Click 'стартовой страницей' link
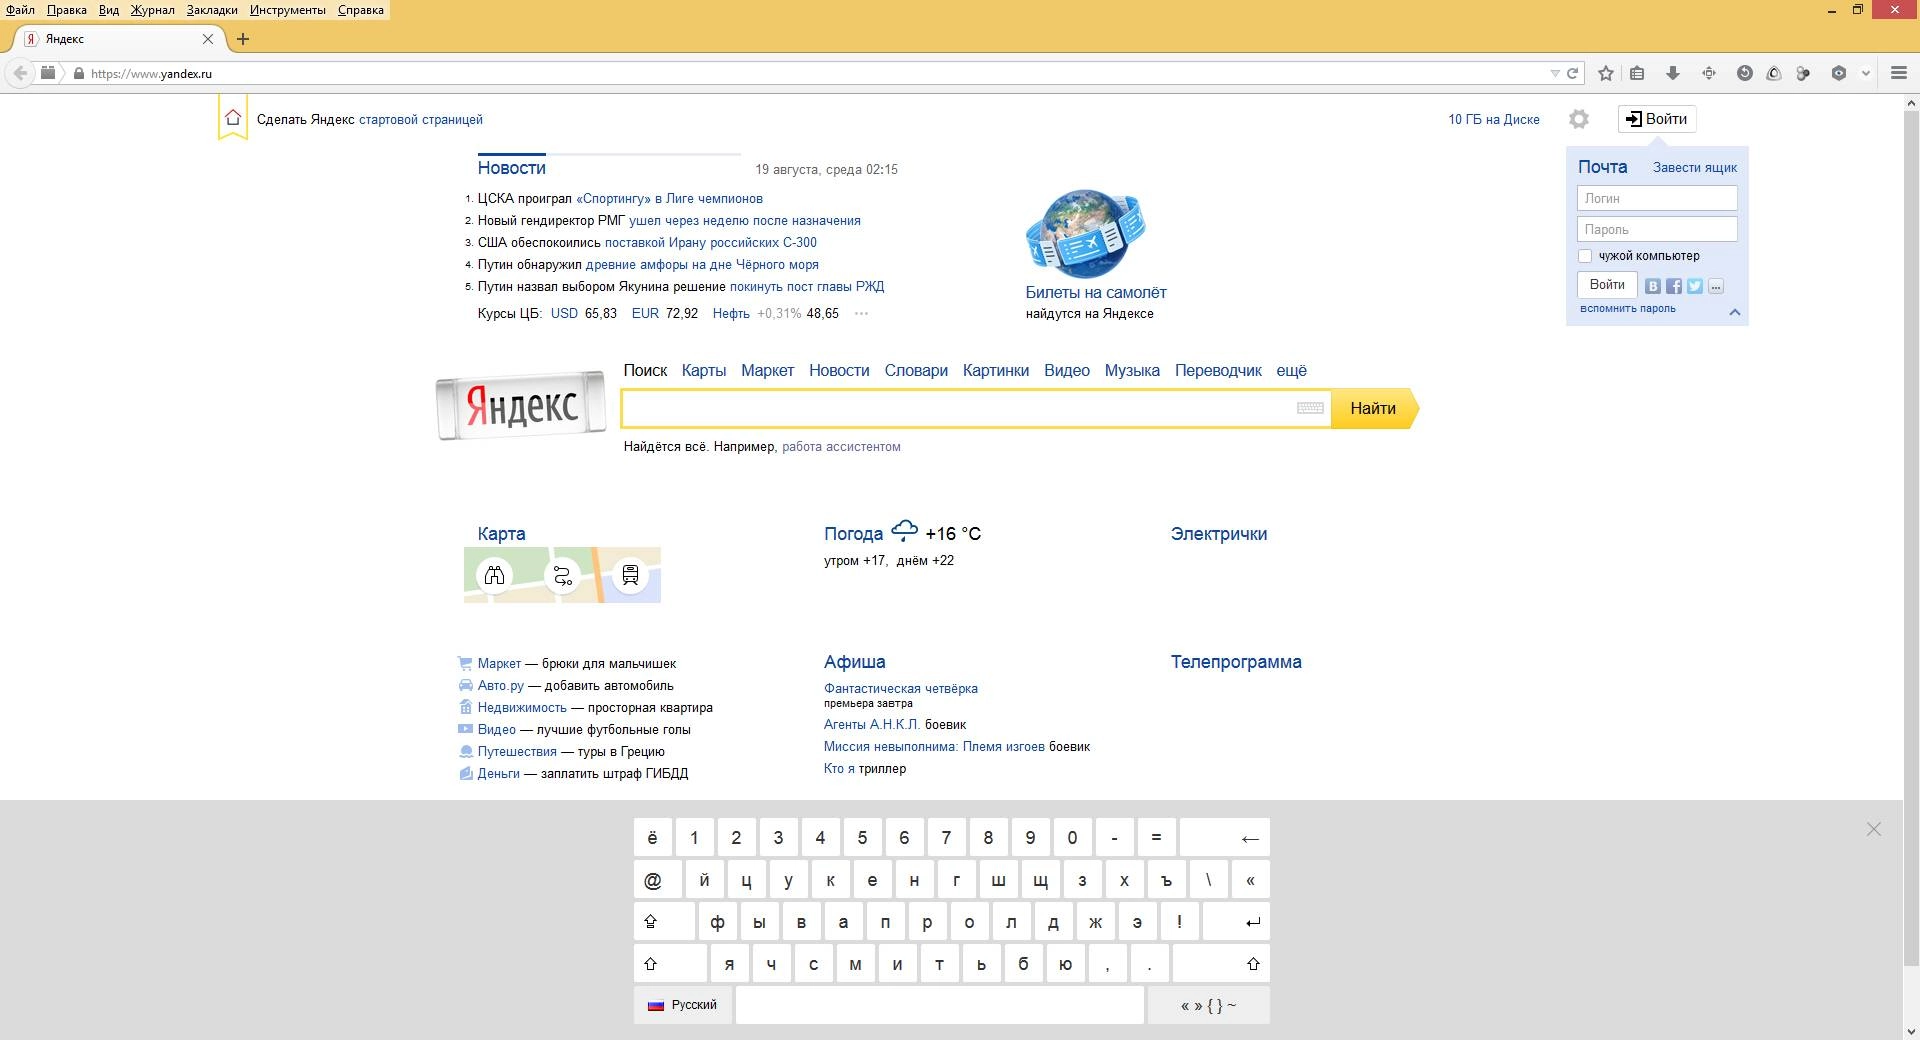The width and height of the screenshot is (1920, 1040). (421, 119)
